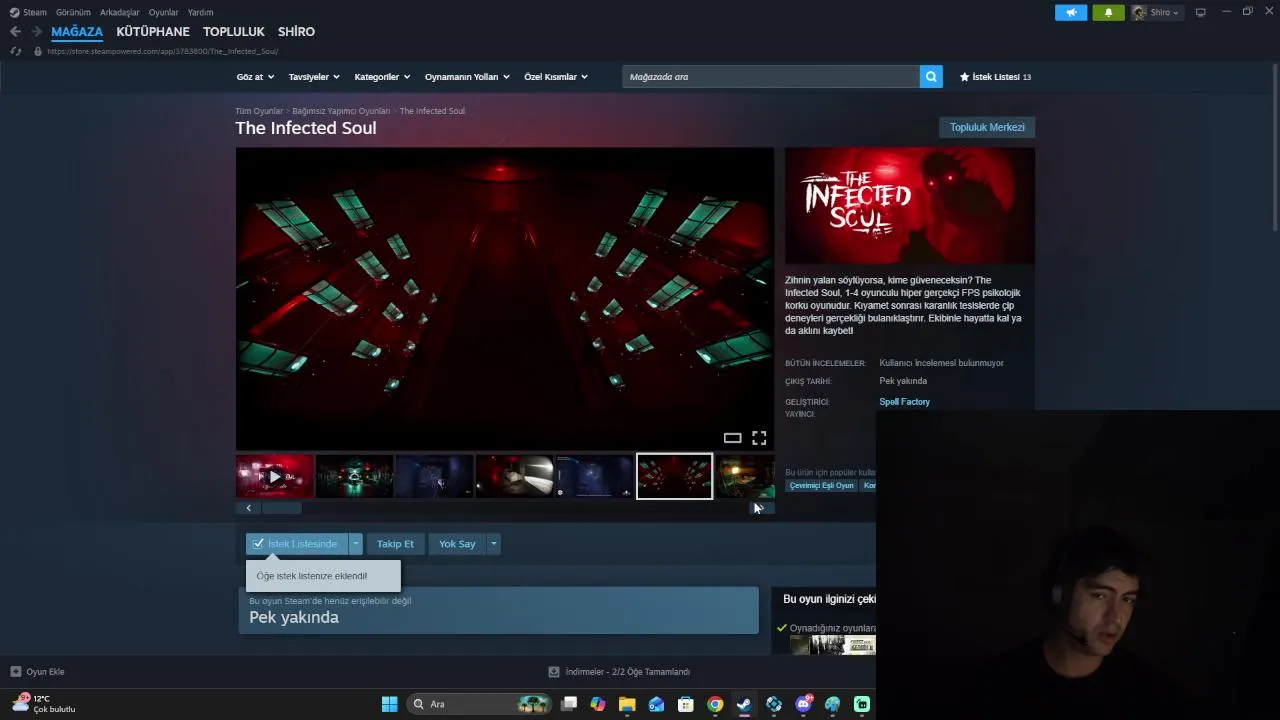This screenshot has height=720, width=1280.
Task: Open the Yardım menu
Action: [200, 12]
